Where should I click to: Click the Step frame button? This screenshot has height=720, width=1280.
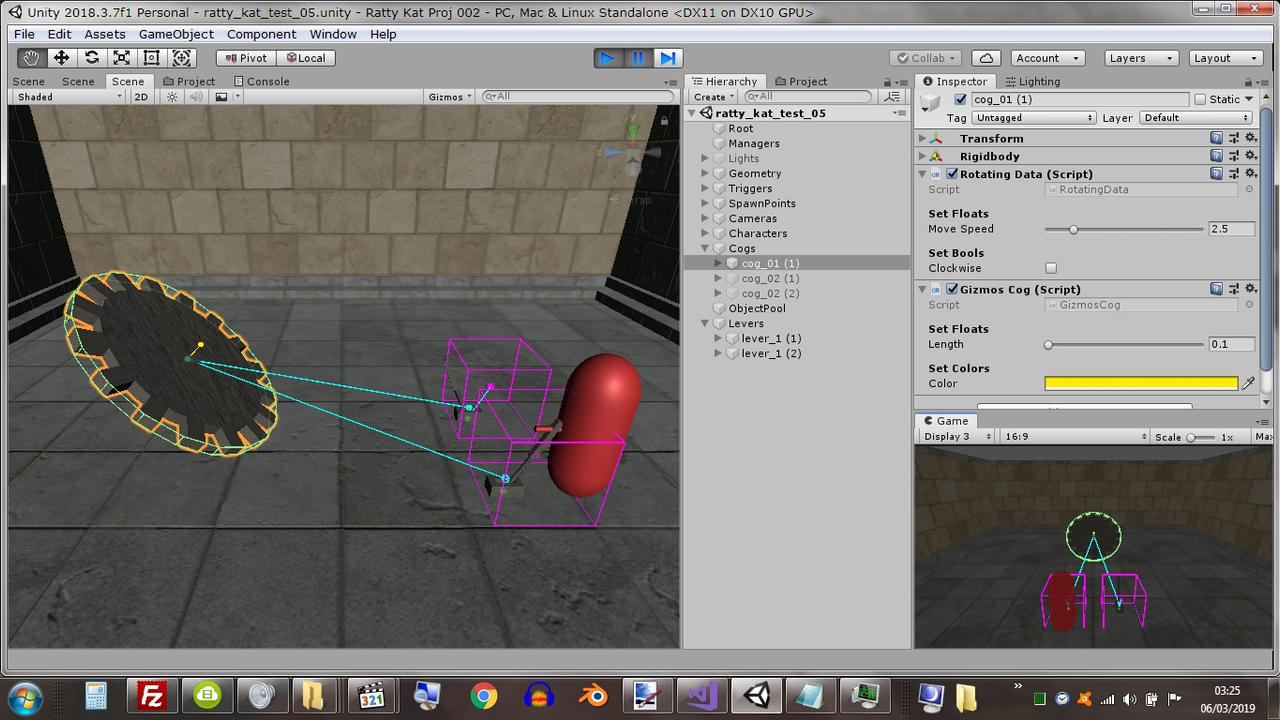click(x=668, y=58)
